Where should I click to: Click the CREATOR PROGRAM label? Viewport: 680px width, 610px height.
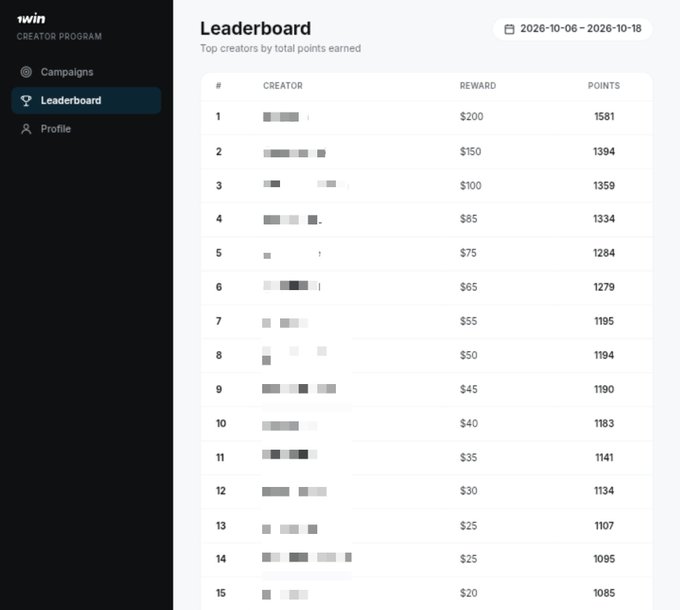click(x=59, y=36)
